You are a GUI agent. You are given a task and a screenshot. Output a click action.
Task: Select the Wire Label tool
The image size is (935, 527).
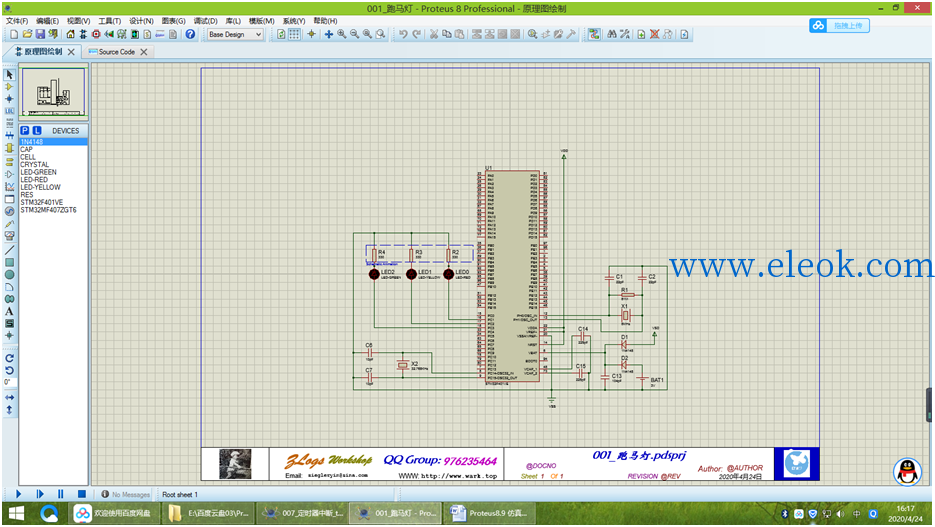pyautogui.click(x=10, y=111)
